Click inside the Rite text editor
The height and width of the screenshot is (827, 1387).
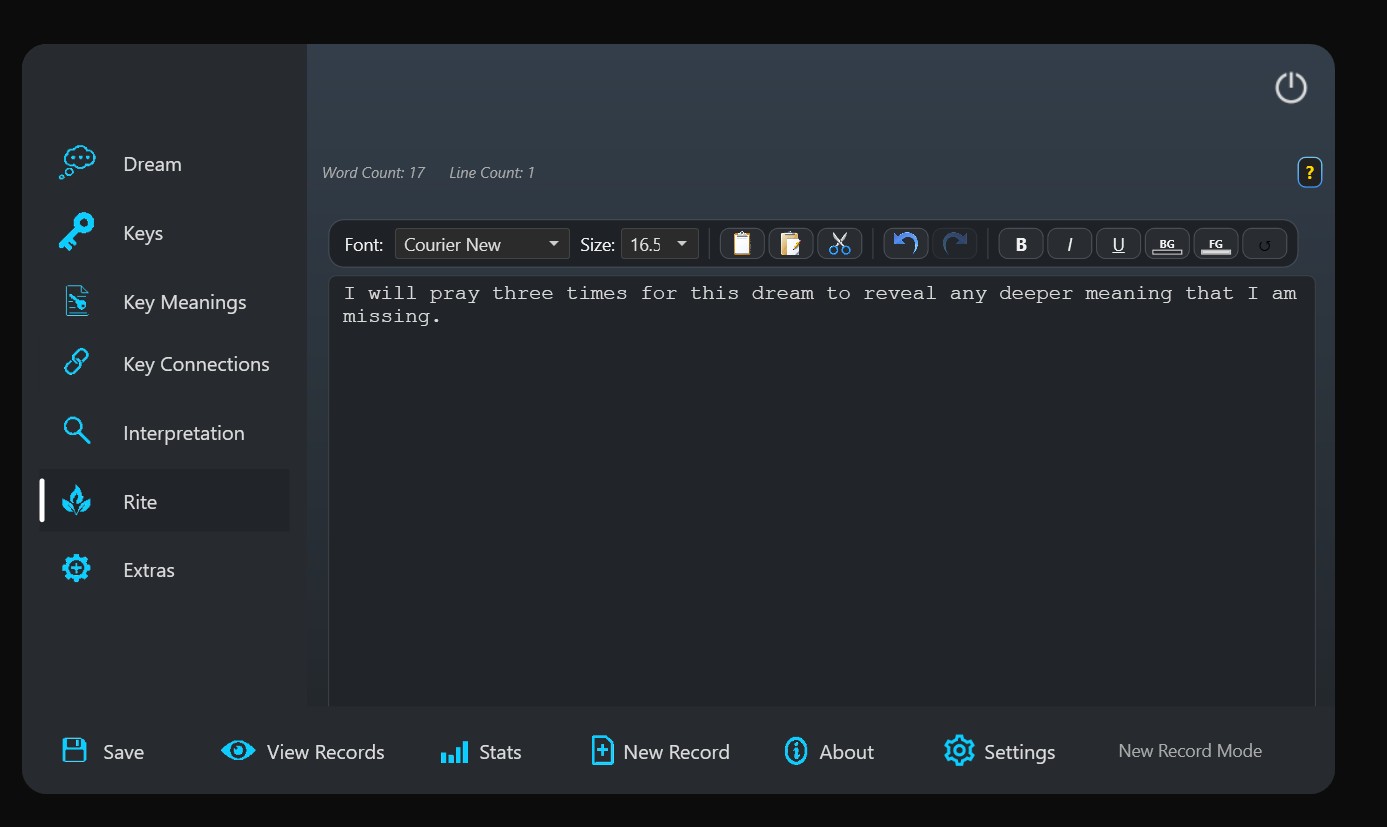click(822, 492)
